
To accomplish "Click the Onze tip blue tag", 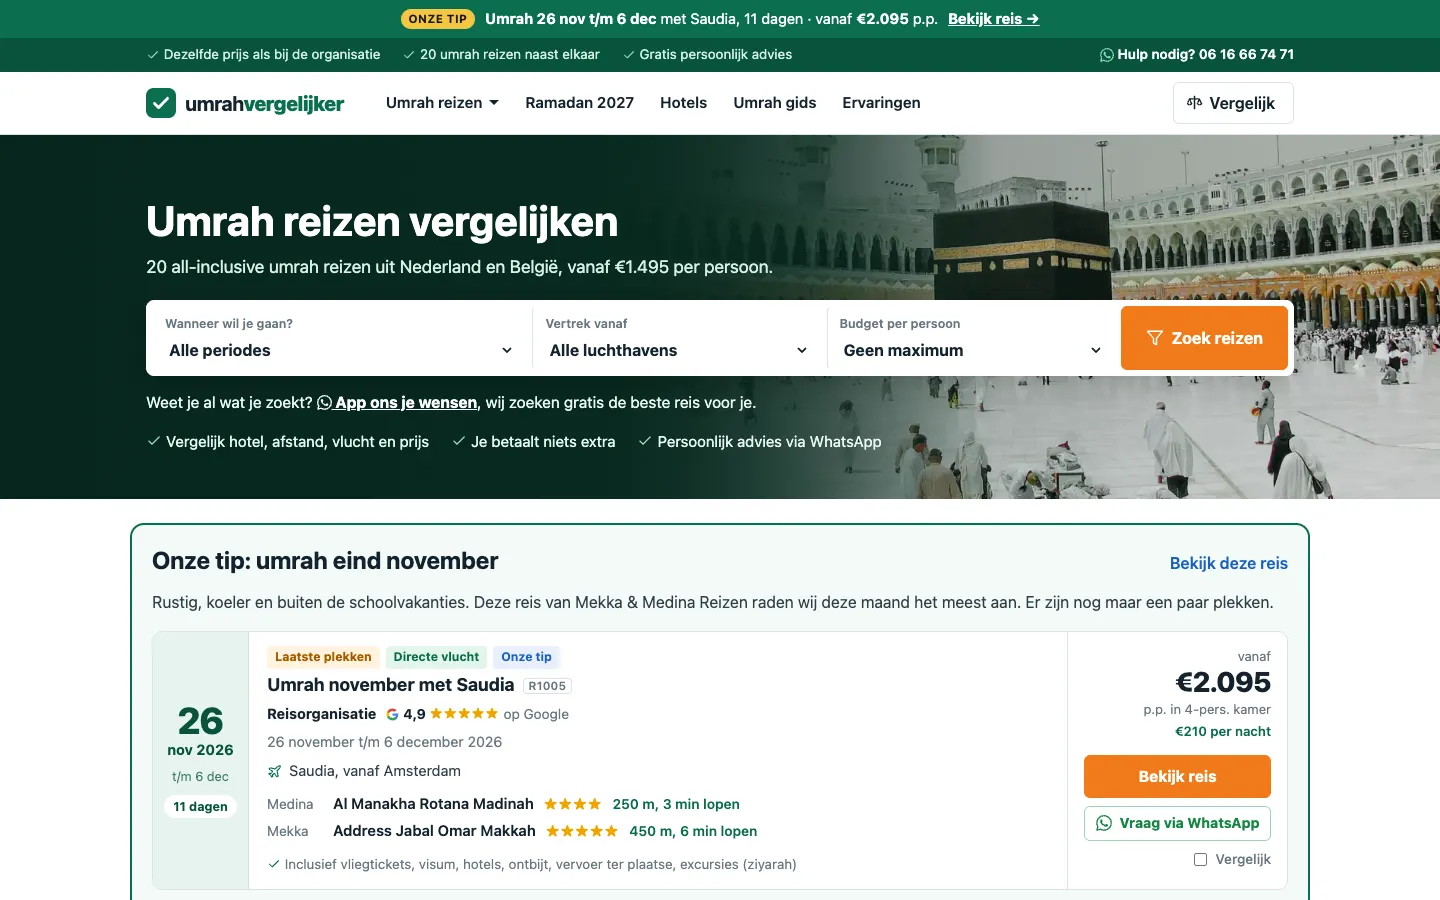I will tap(526, 657).
